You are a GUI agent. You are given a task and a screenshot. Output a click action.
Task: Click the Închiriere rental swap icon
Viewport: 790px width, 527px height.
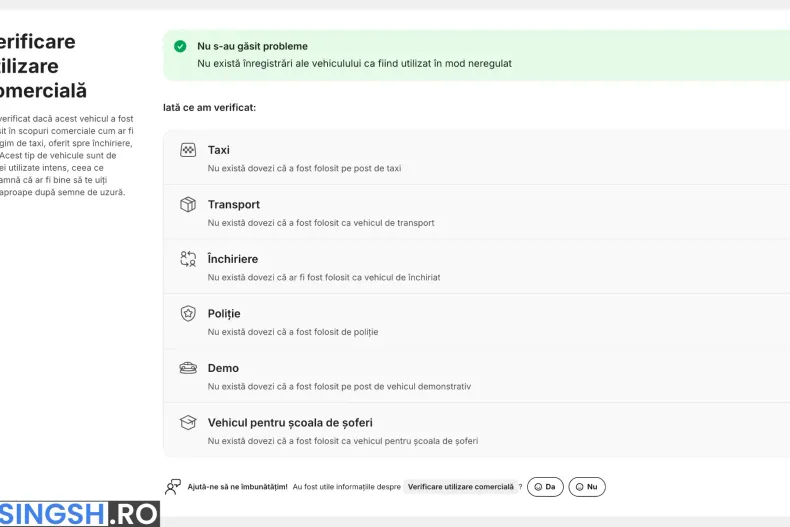(188, 259)
